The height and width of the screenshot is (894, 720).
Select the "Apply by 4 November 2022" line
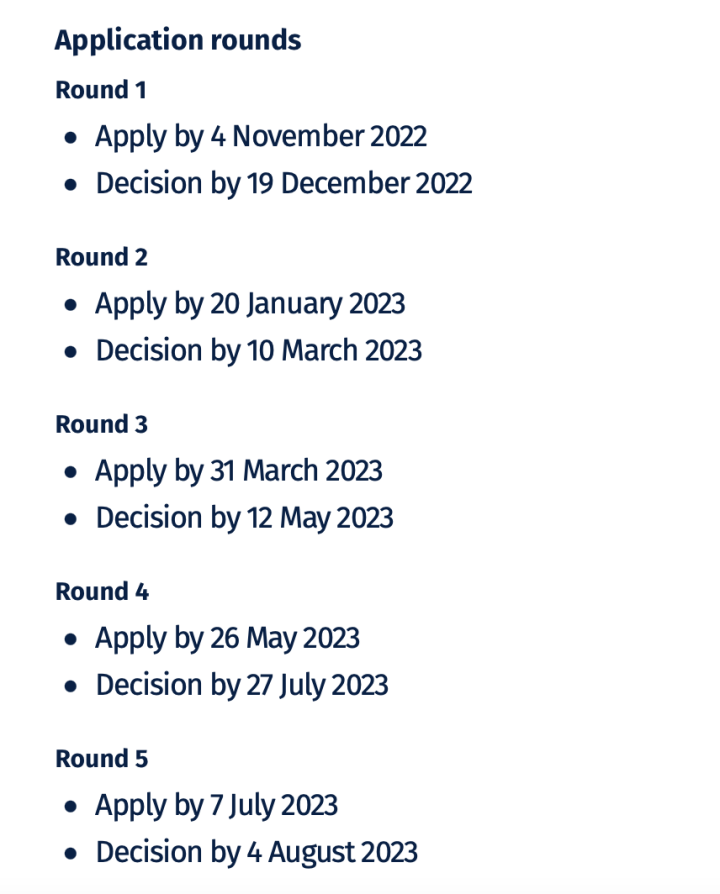coord(260,136)
